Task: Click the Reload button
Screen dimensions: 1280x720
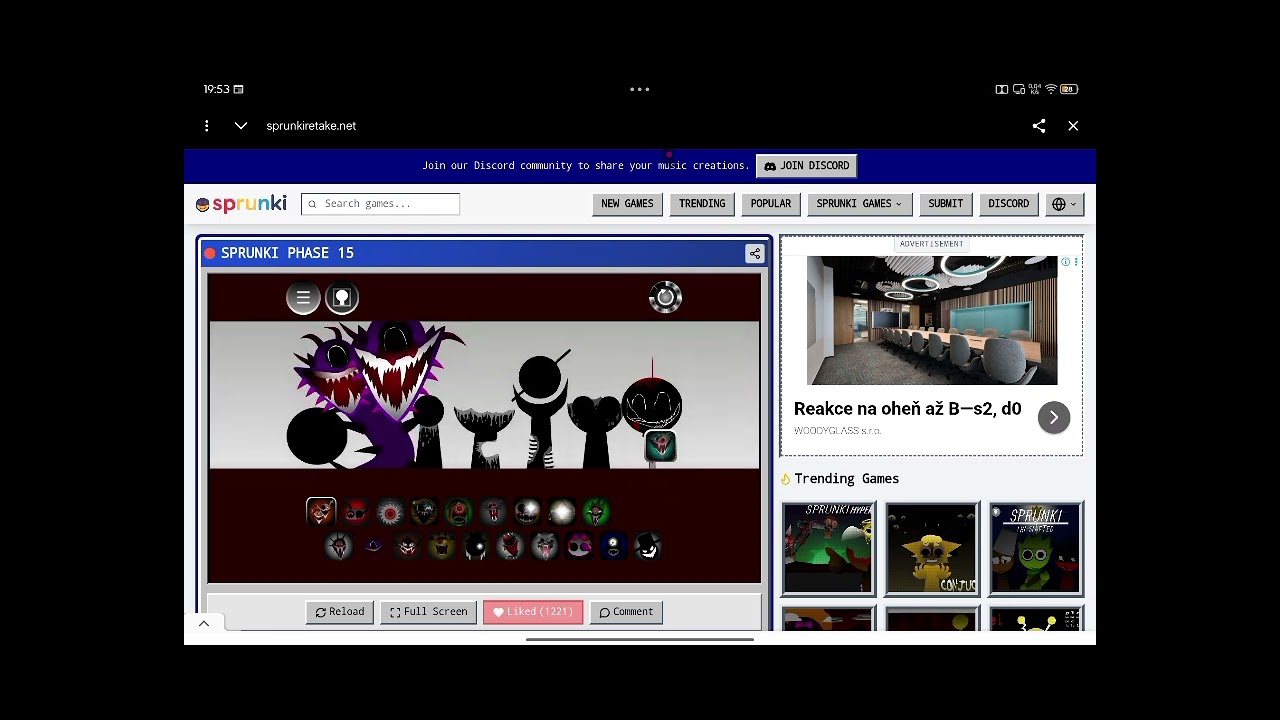Action: click(x=340, y=612)
